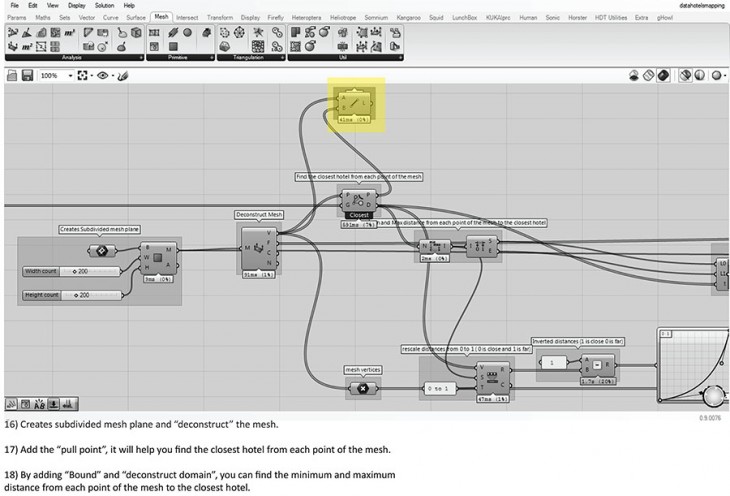Click the Save document disk icon
Image resolution: width=730 pixels, height=496 pixels.
tap(27, 75)
